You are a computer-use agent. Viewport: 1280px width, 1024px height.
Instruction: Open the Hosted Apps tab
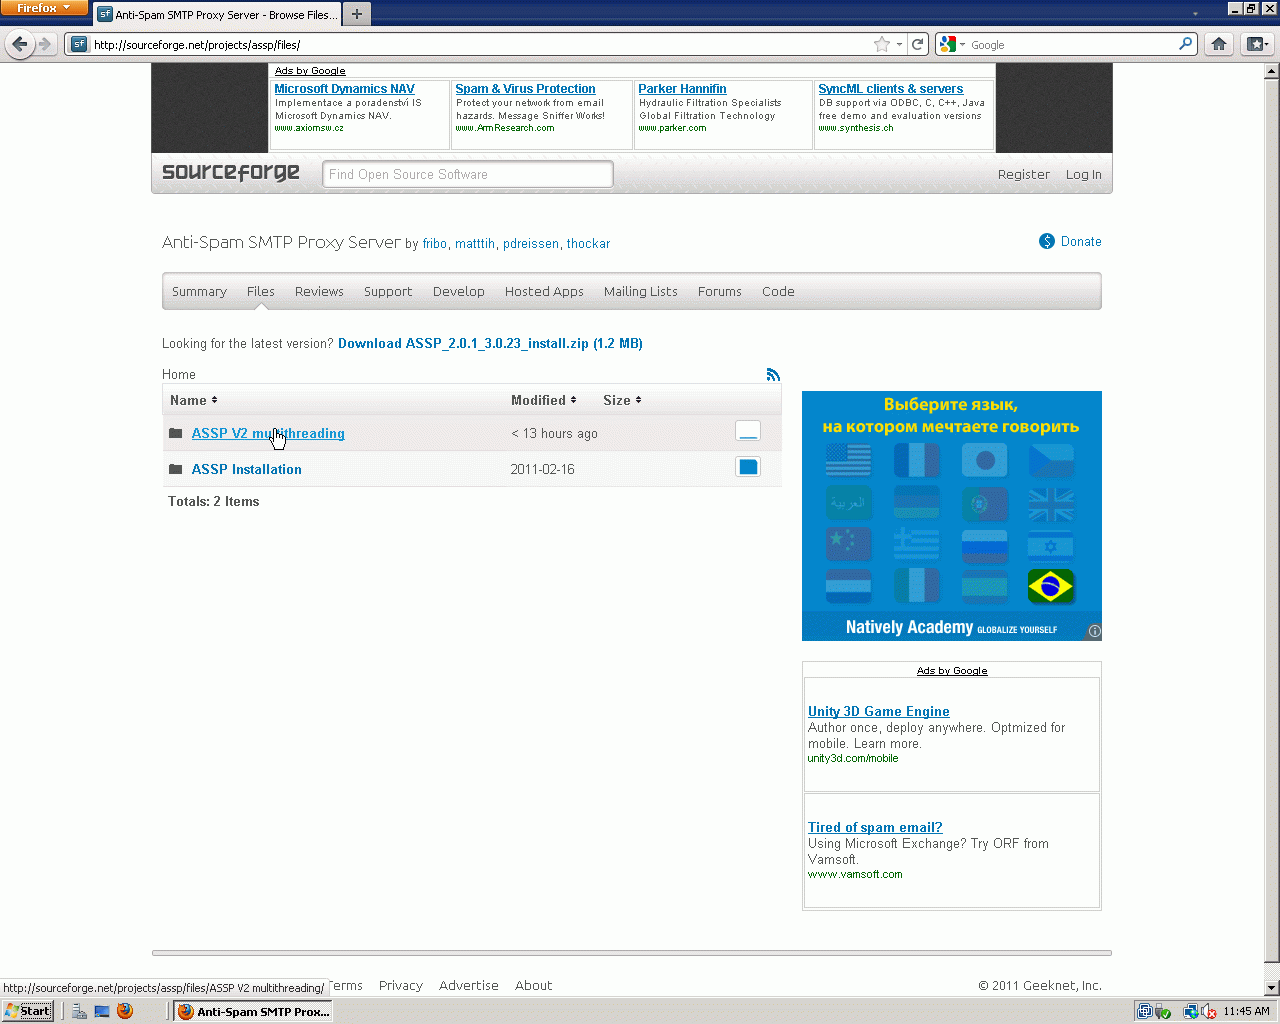click(544, 291)
